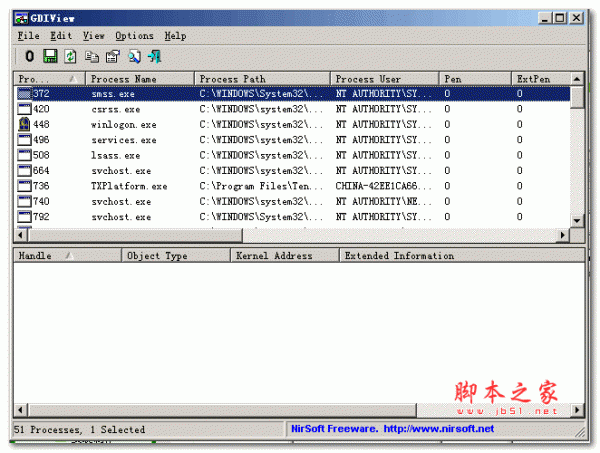Sort by the Pro... process ID column
The height and width of the screenshot is (453, 600).
tap(49, 79)
